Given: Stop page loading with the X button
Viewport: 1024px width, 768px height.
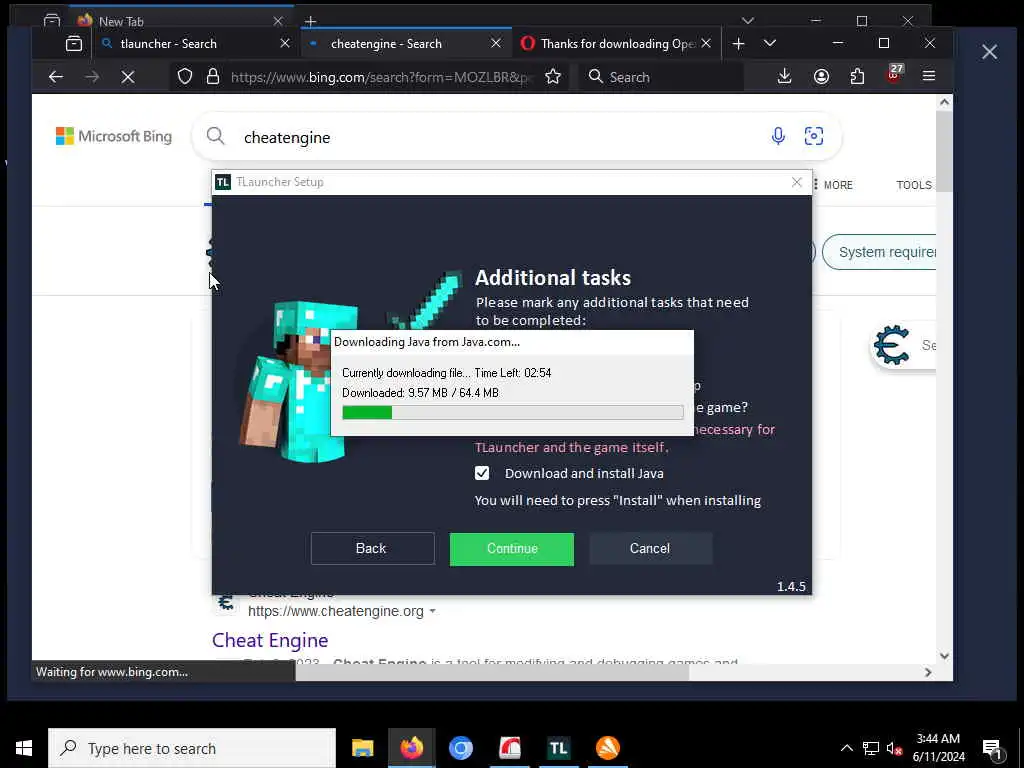Looking at the screenshot, I should [128, 77].
